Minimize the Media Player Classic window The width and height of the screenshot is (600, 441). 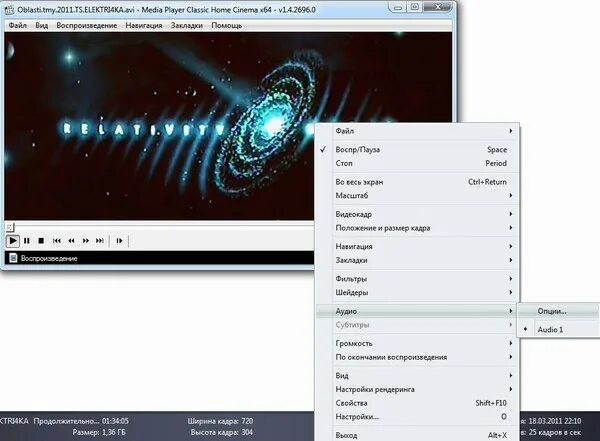pyautogui.click(x=398, y=7)
